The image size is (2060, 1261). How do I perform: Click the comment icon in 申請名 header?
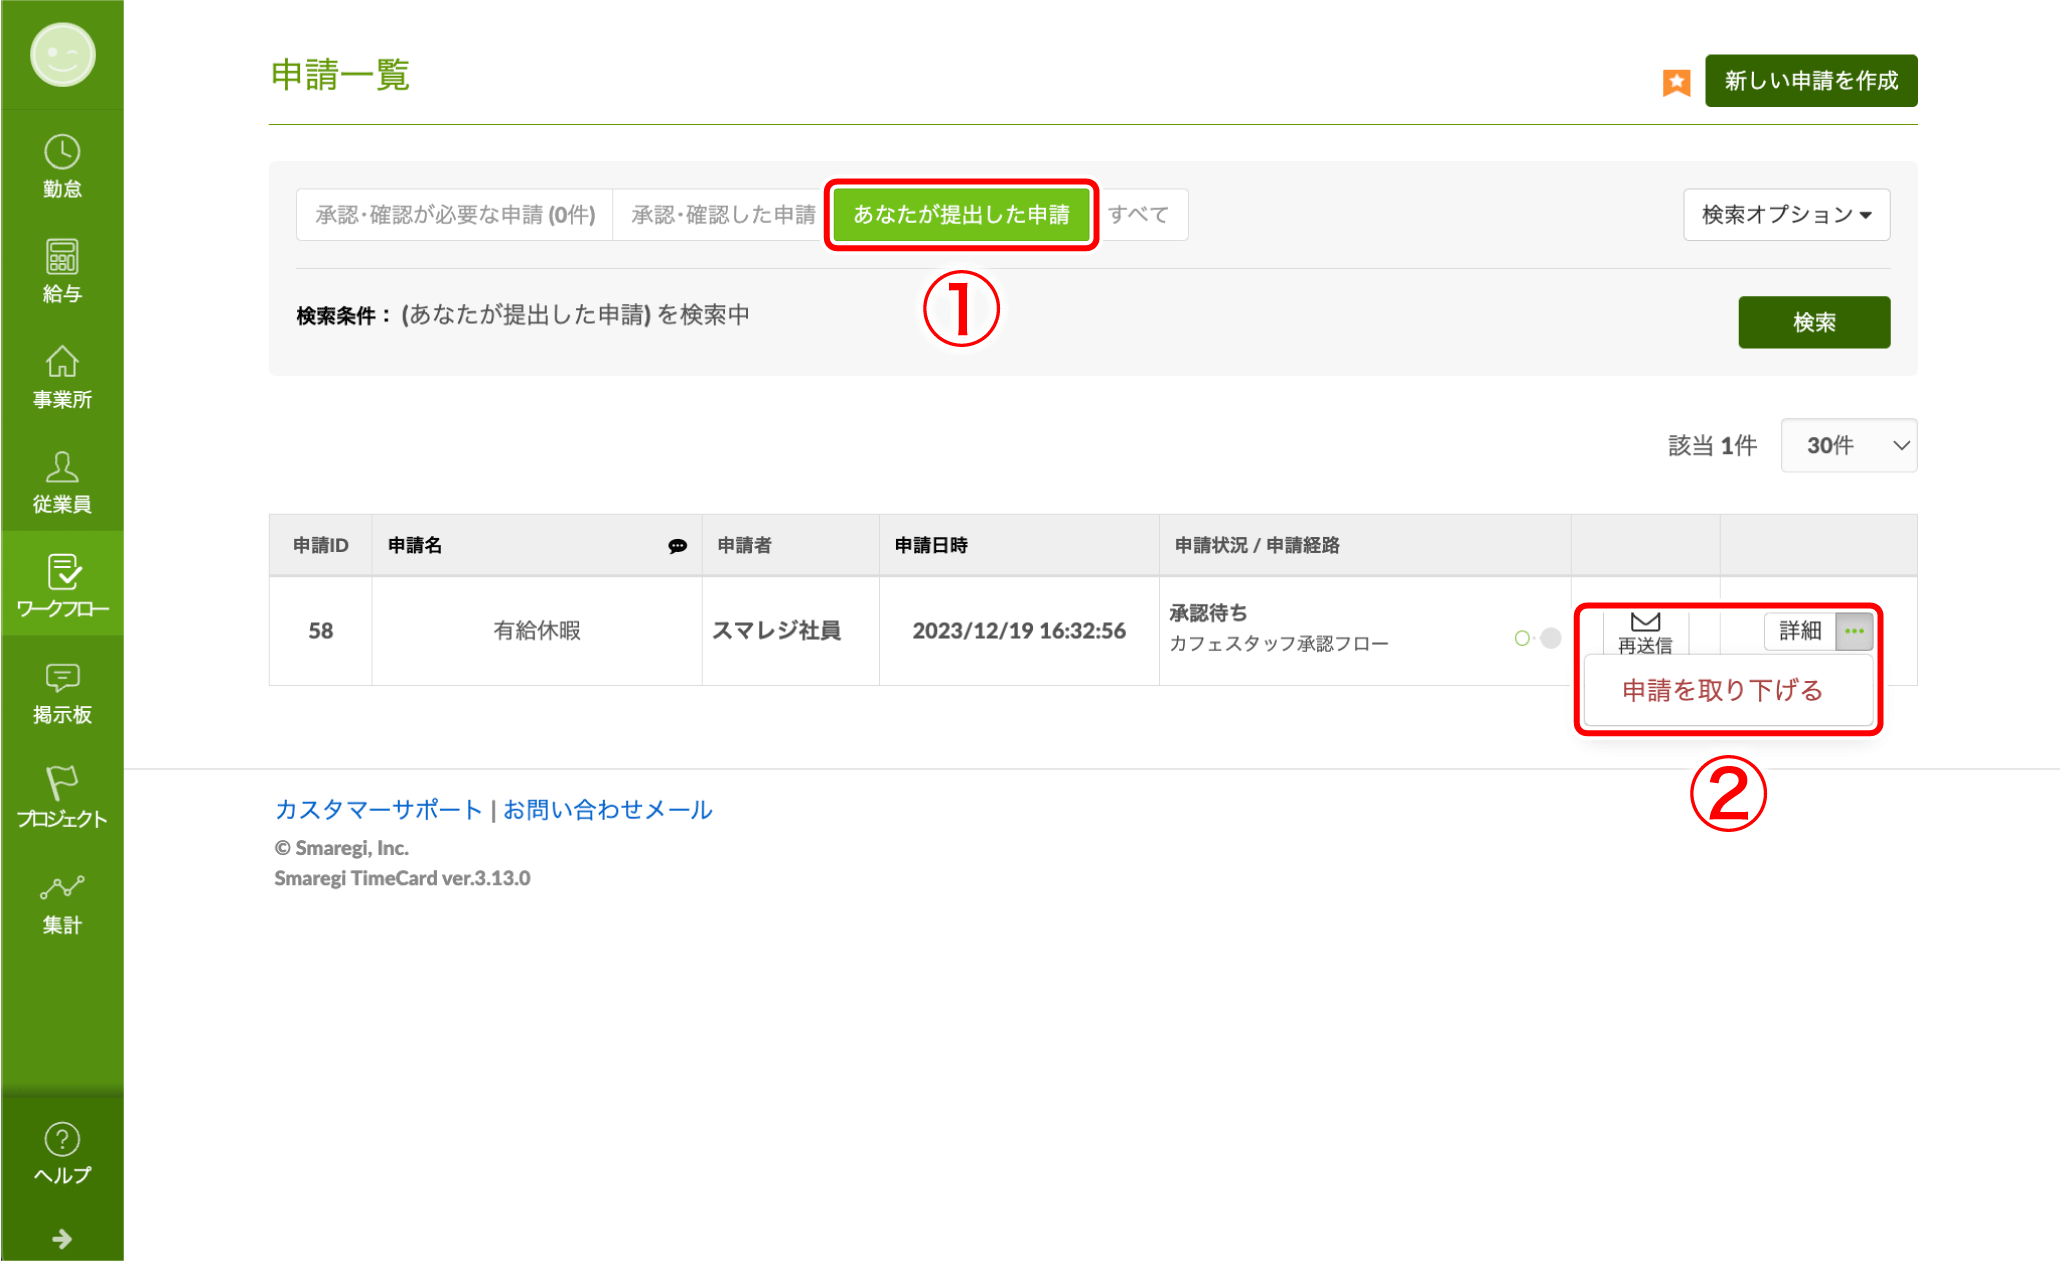tap(677, 546)
